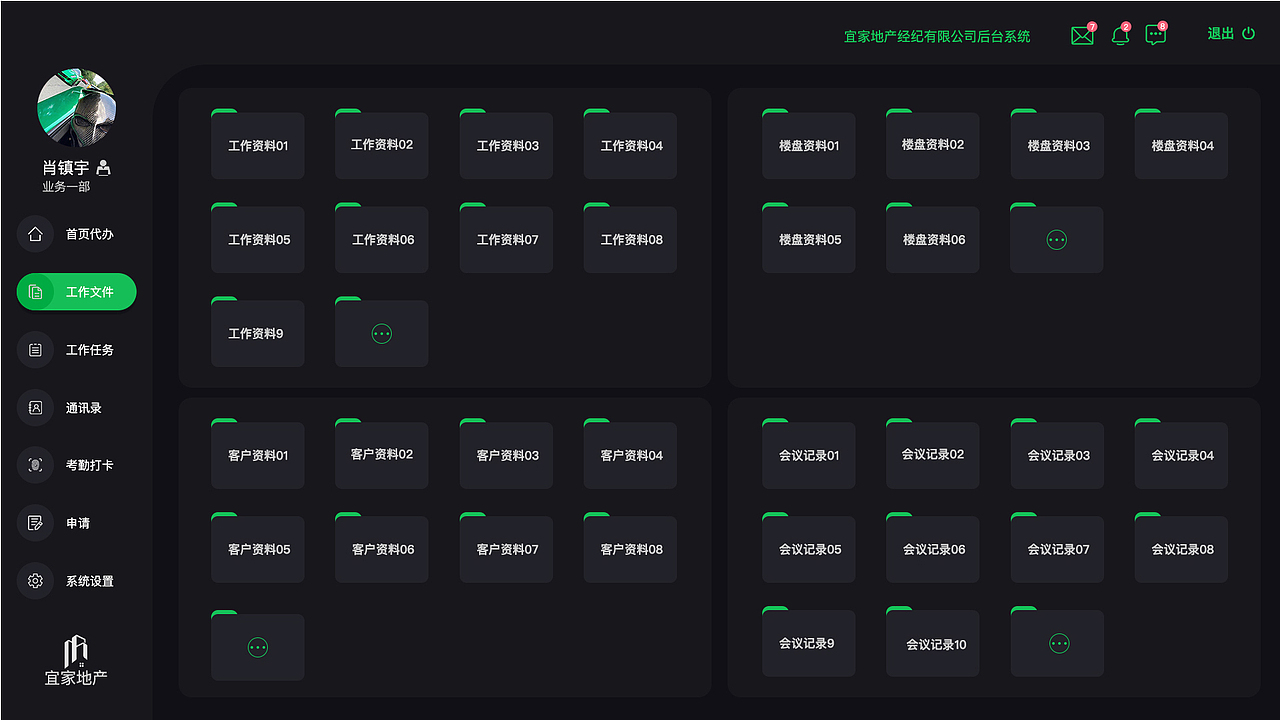Screen dimensions: 1280x720
Task: Open folder 会议记录9
Action: (808, 642)
